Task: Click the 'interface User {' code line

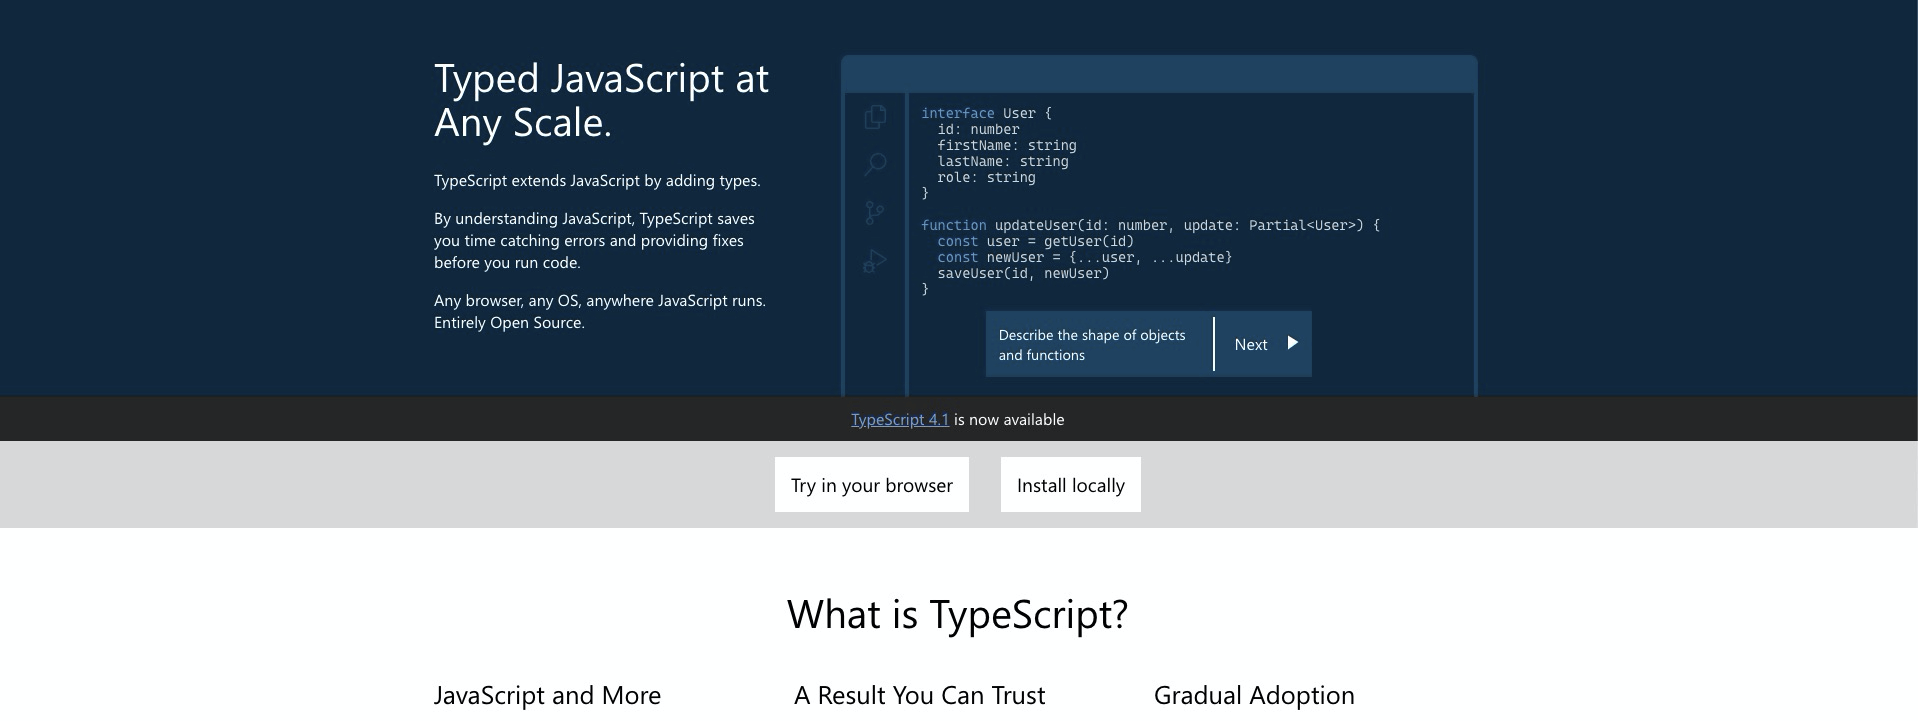Action: pyautogui.click(x=987, y=114)
